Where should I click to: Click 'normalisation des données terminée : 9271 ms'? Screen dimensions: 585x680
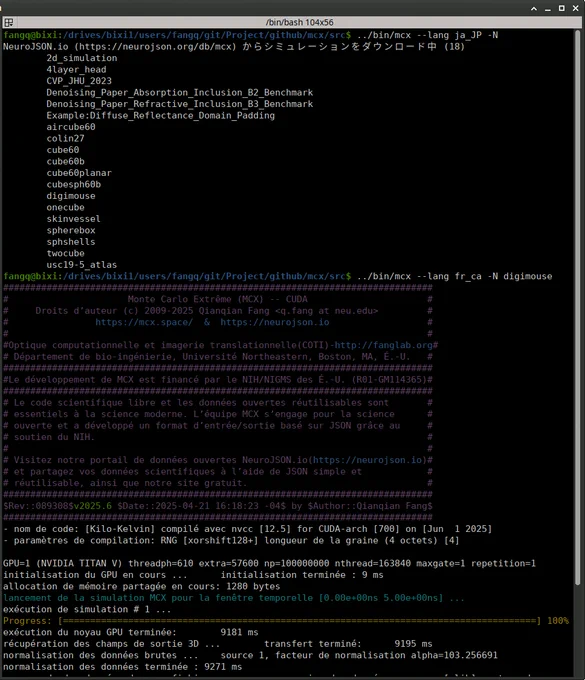[122, 667]
